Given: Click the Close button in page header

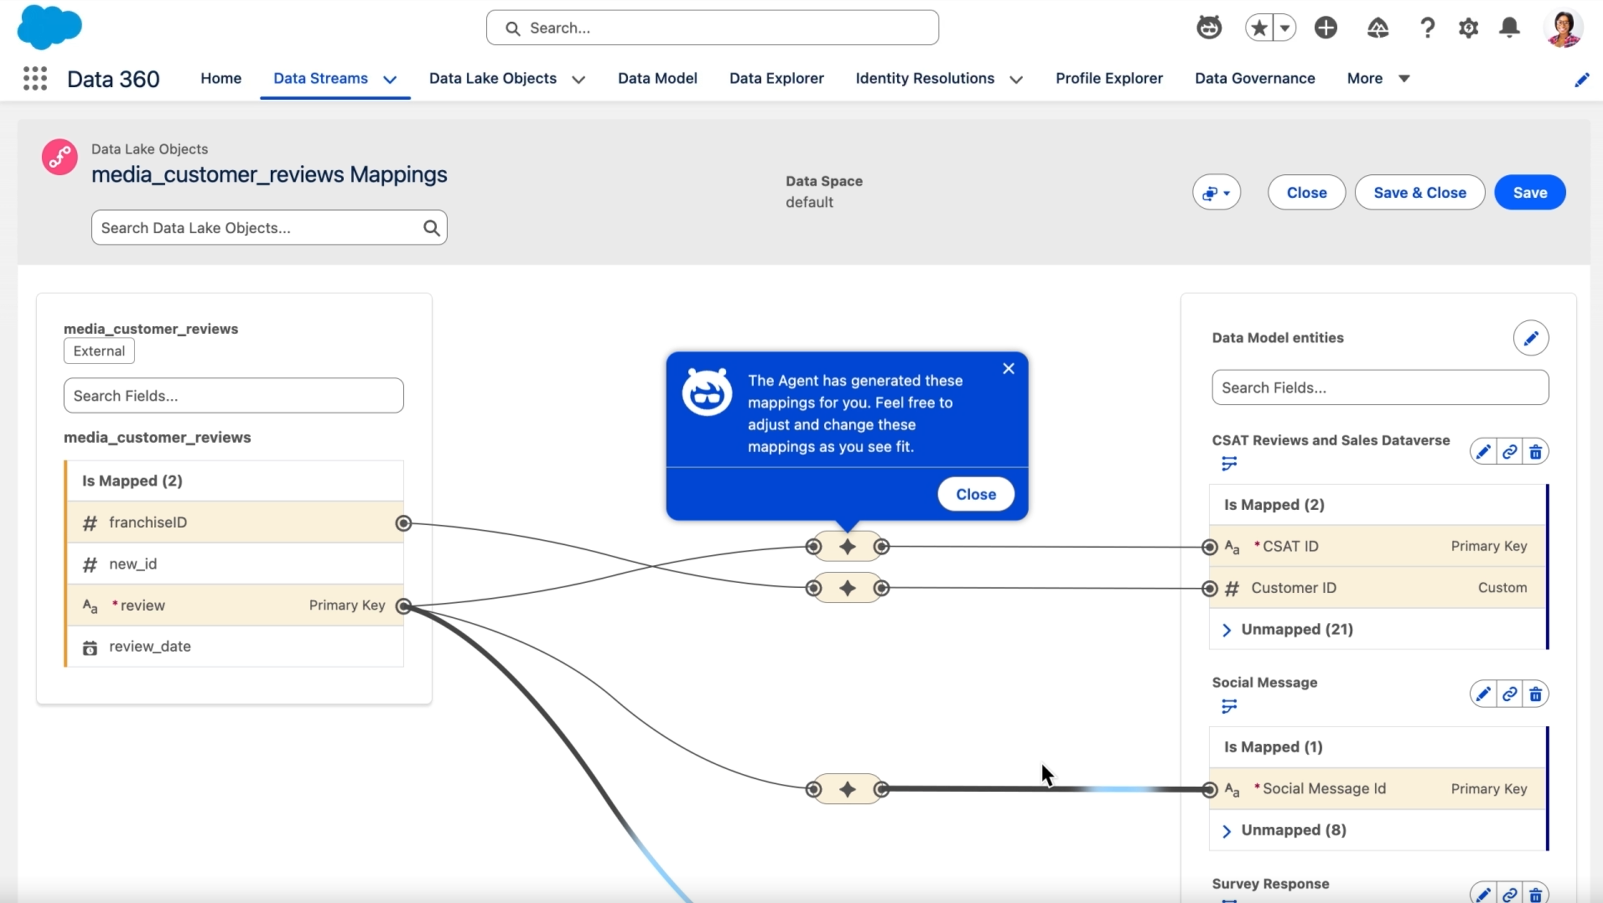Looking at the screenshot, I should pos(1306,193).
